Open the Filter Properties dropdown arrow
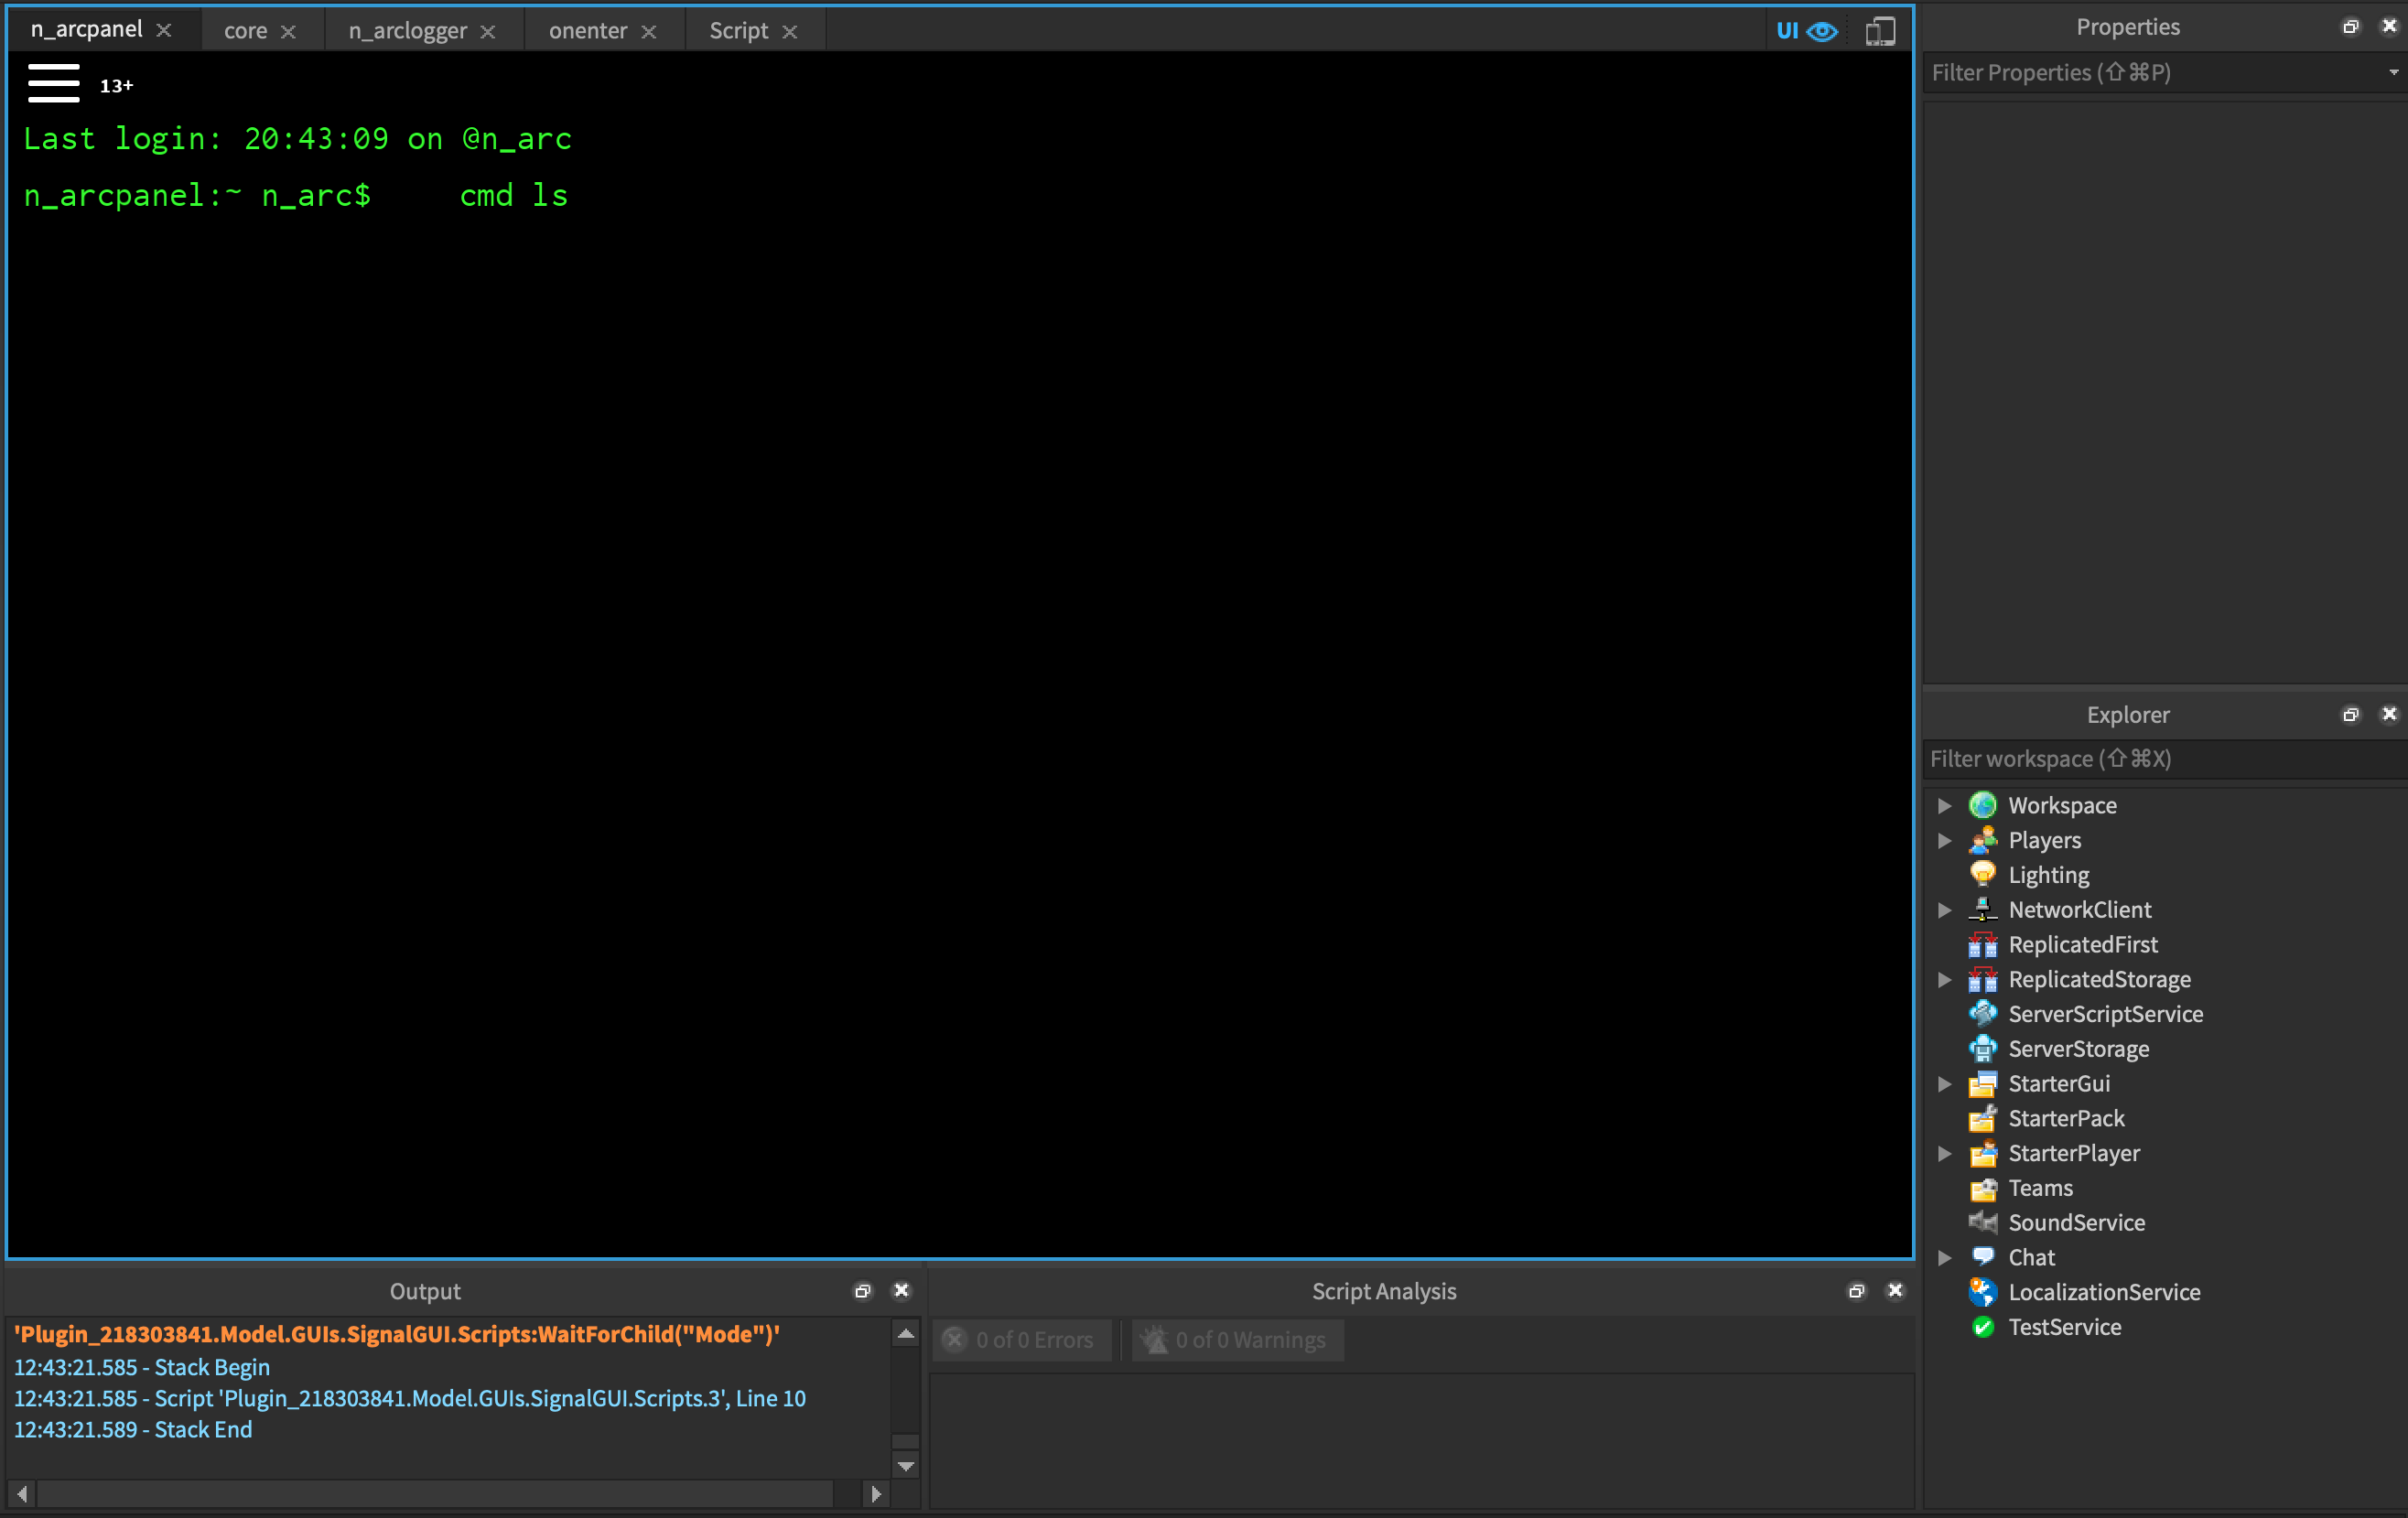2408x1518 pixels. coord(2393,72)
